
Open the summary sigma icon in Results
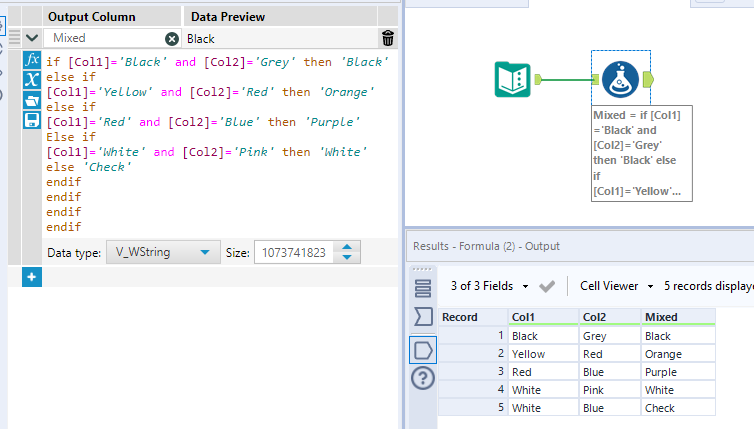click(x=423, y=317)
